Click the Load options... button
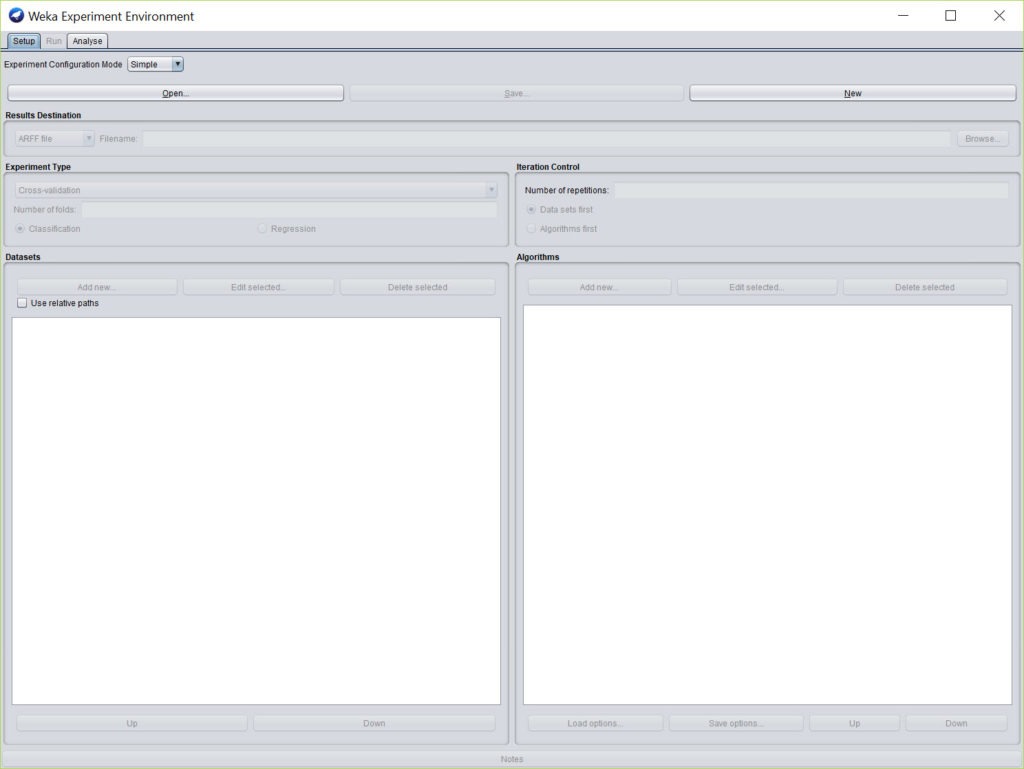Screen dimensions: 1024x769 595,723
